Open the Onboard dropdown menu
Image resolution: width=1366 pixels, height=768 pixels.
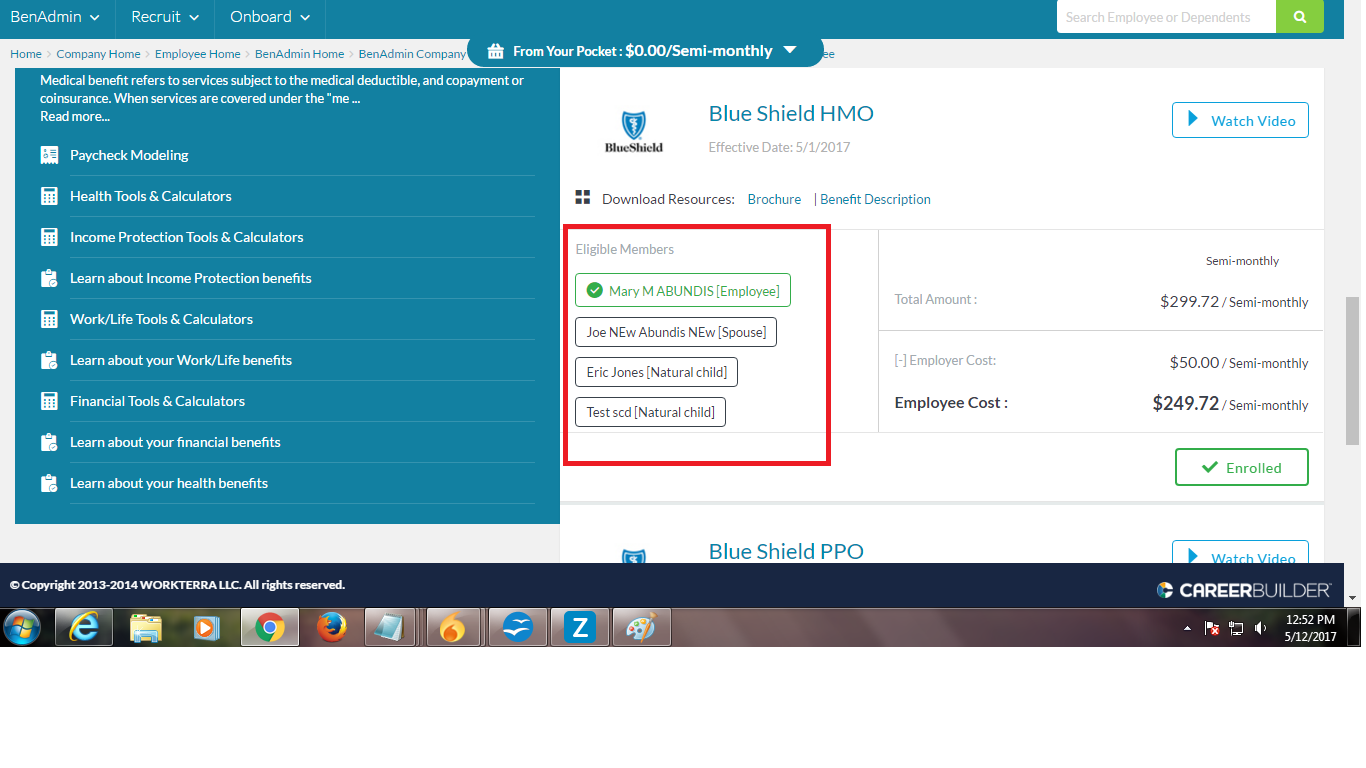(x=270, y=17)
